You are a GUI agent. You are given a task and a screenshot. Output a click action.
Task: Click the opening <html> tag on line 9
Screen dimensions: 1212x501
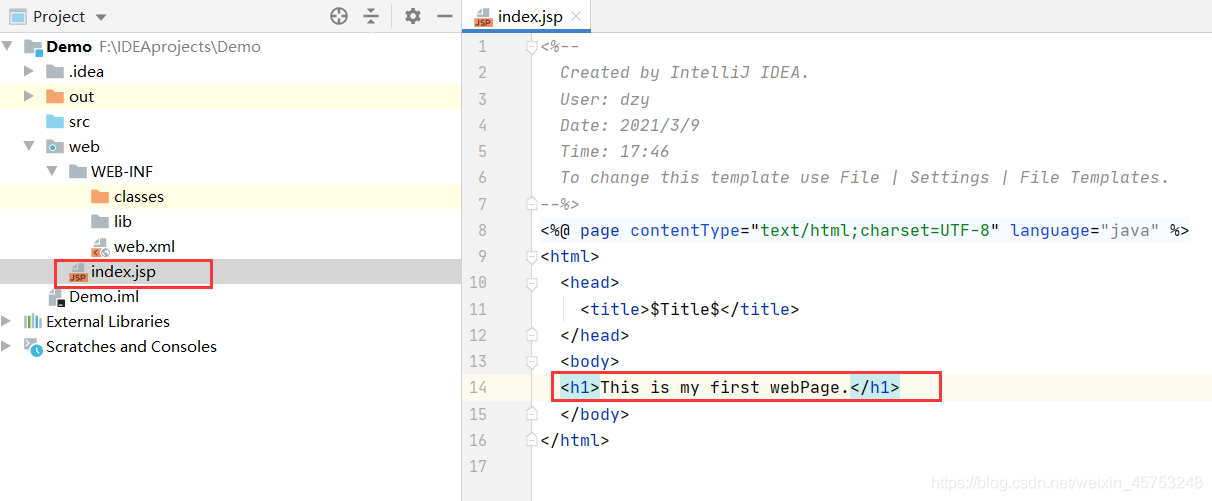[x=570, y=256]
